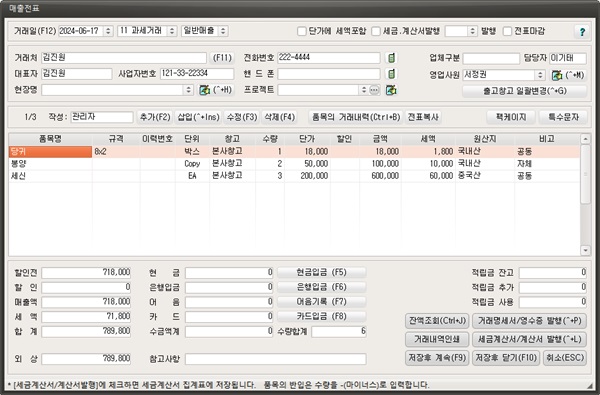Open the 발행 number dropdown
Screen dimensions: 600x395
(473, 31)
